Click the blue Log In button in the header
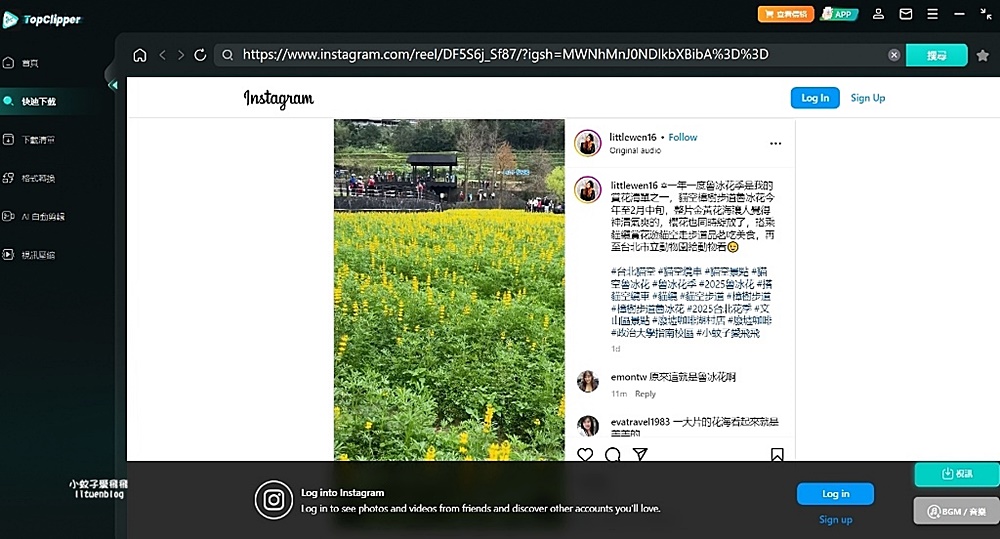Image resolution: width=1000 pixels, height=539 pixels. [x=815, y=98]
